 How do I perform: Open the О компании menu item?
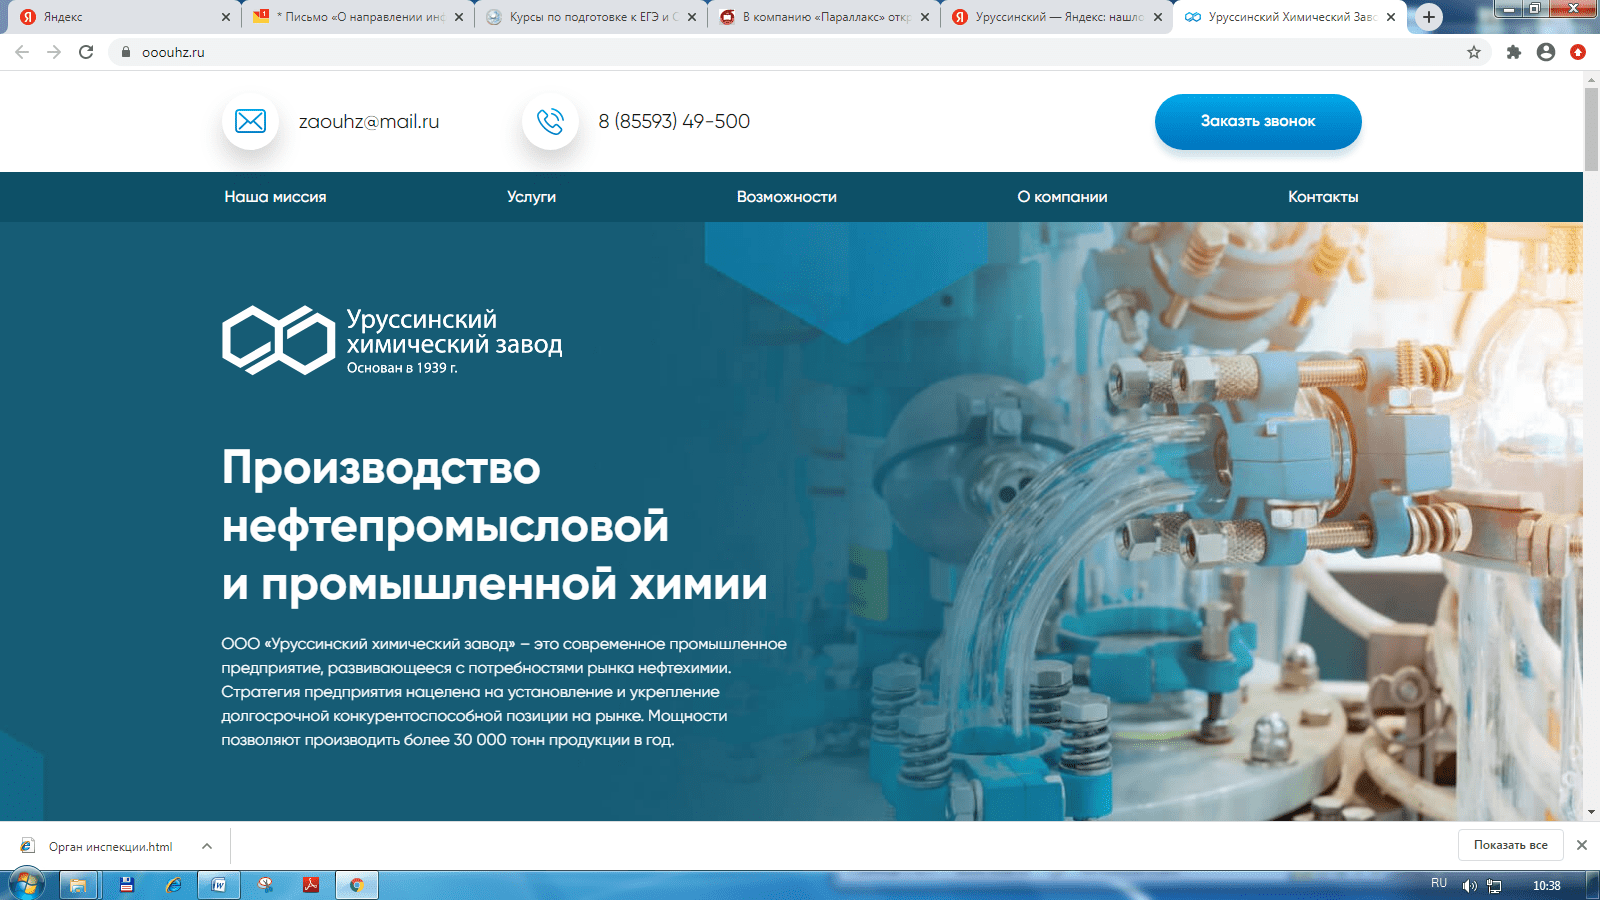coord(1062,197)
